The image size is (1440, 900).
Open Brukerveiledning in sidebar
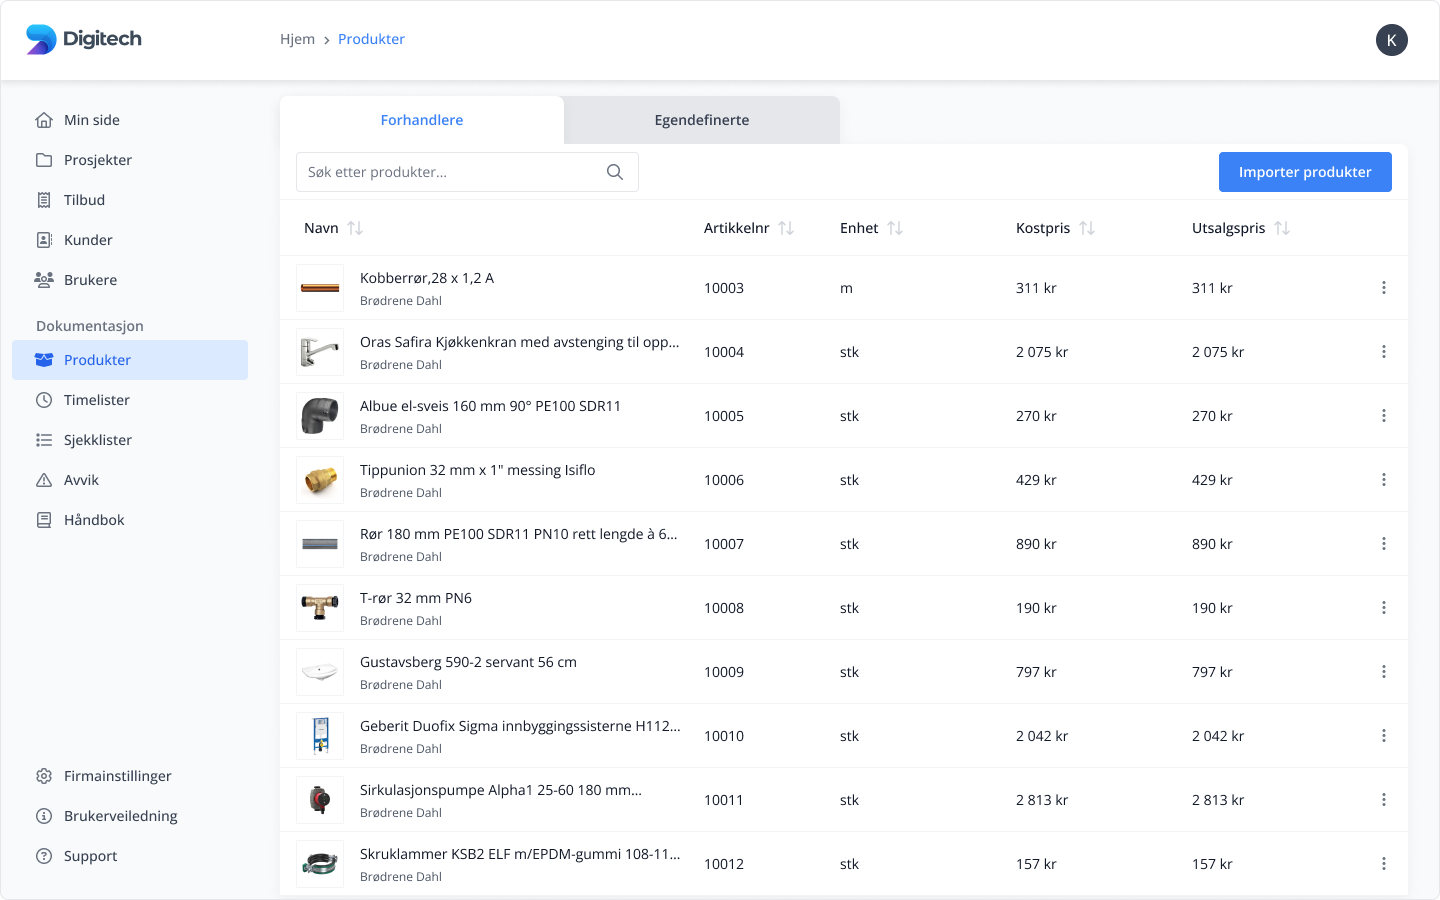click(130, 816)
